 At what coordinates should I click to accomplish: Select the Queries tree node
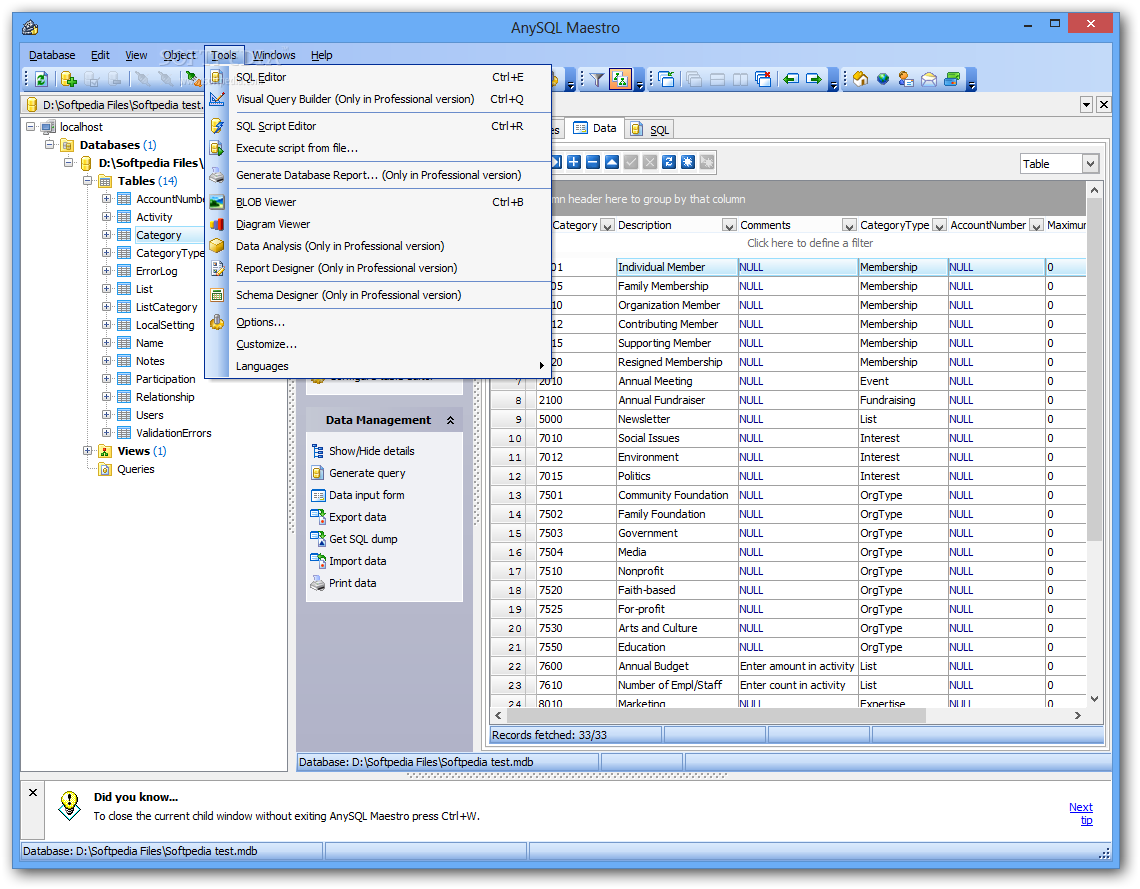click(136, 469)
